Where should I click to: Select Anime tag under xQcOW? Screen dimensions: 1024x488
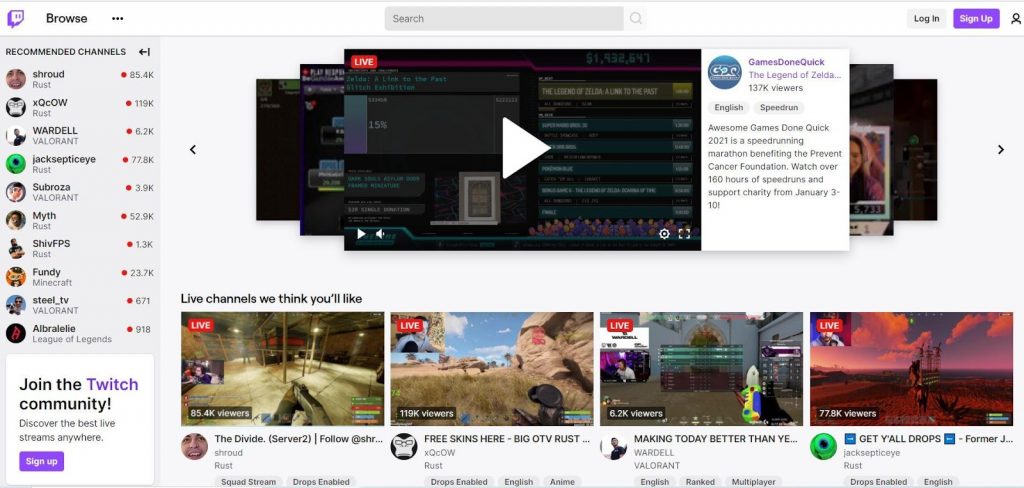point(562,482)
